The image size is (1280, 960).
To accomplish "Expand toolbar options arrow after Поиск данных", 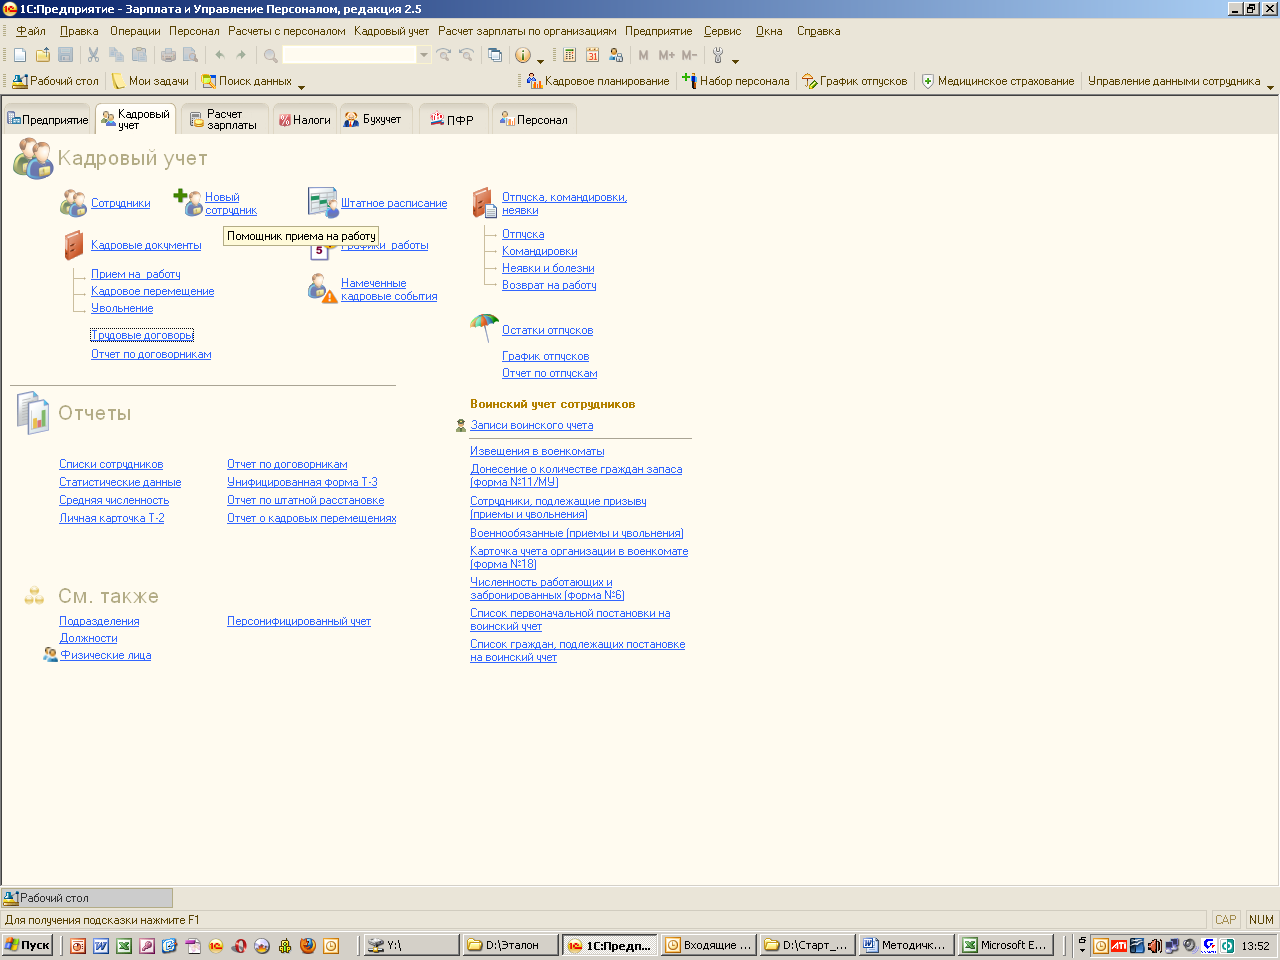I will click(301, 85).
